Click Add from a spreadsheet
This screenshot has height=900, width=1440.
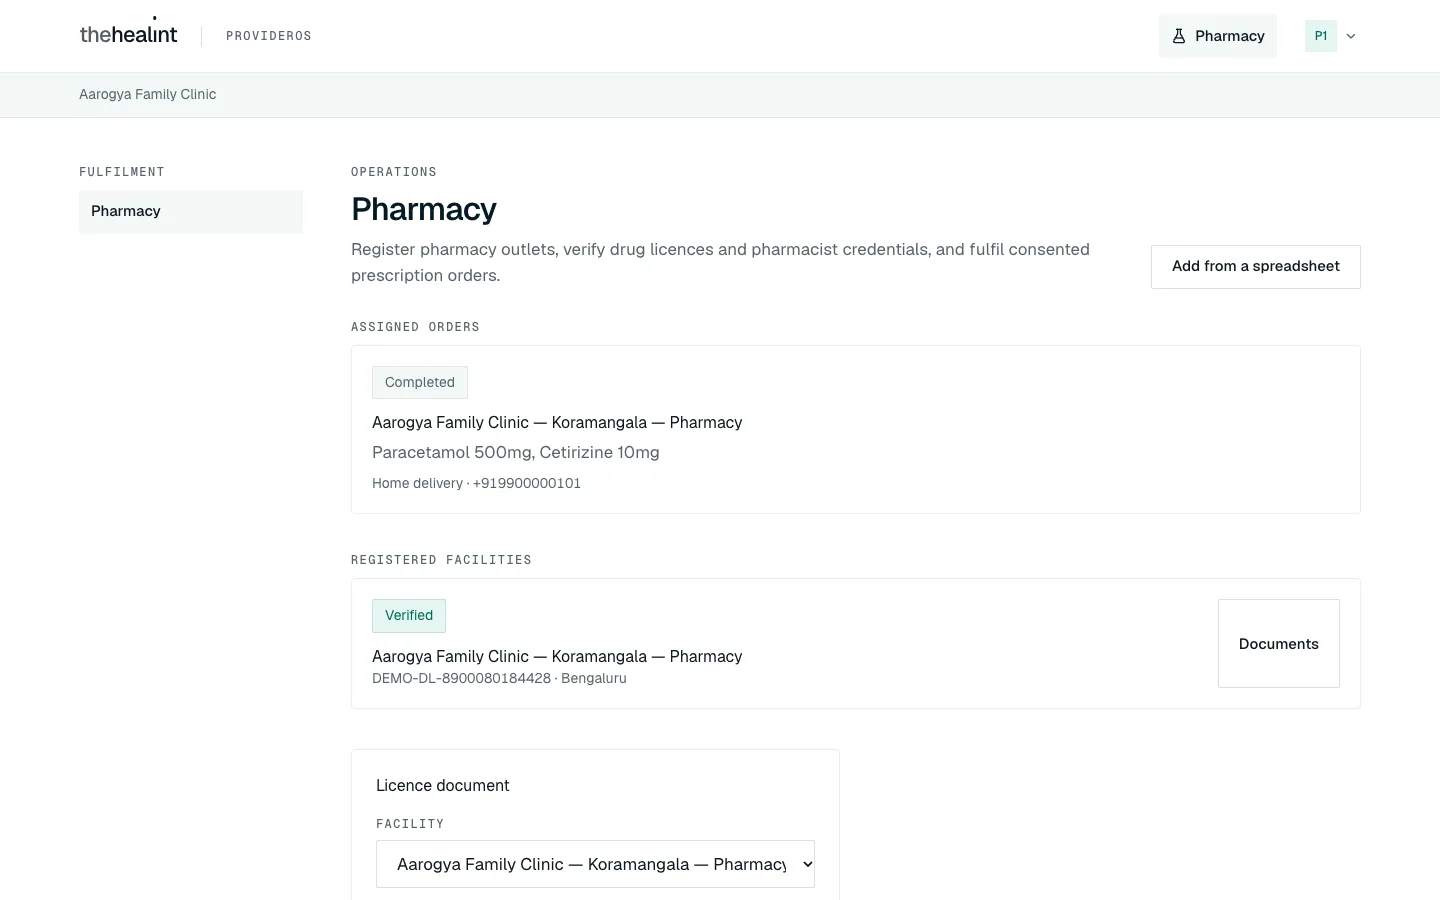[x=1256, y=267]
